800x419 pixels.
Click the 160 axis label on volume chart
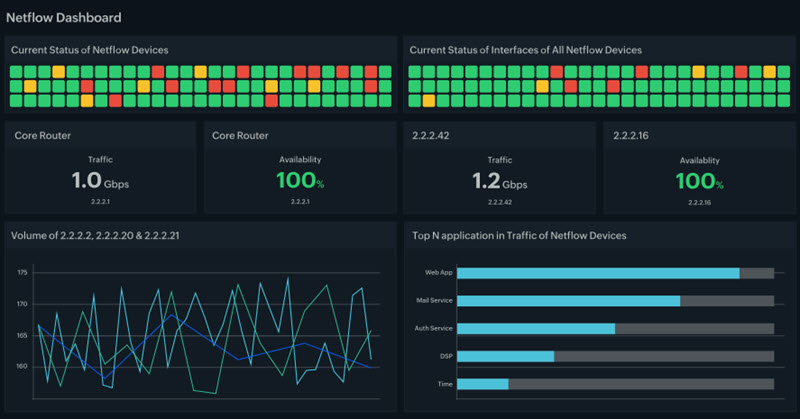tap(22, 366)
